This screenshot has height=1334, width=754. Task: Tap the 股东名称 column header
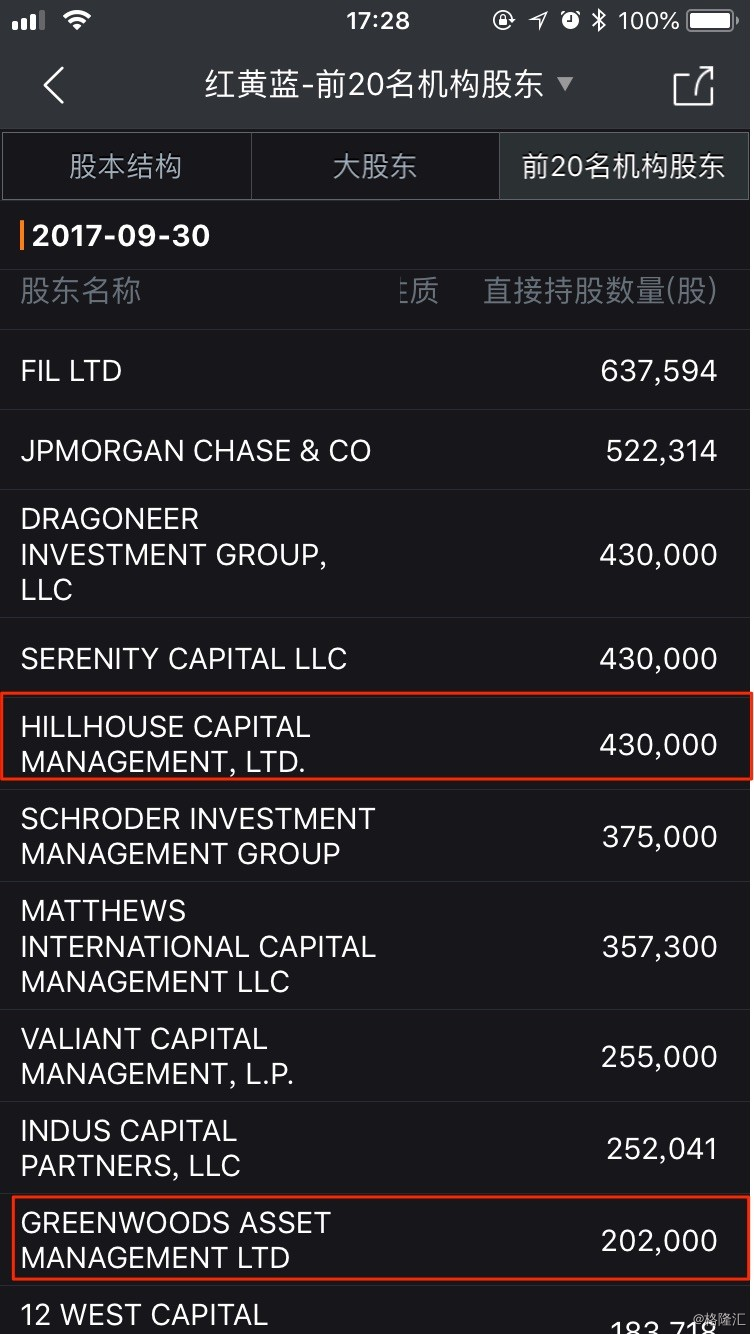tap(81, 291)
